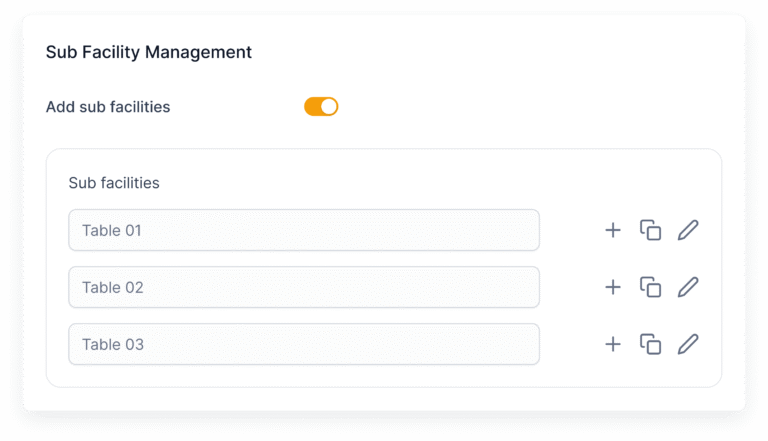The image size is (768, 441).
Task: Duplicate the Table 03 sub facility
Action: point(651,345)
